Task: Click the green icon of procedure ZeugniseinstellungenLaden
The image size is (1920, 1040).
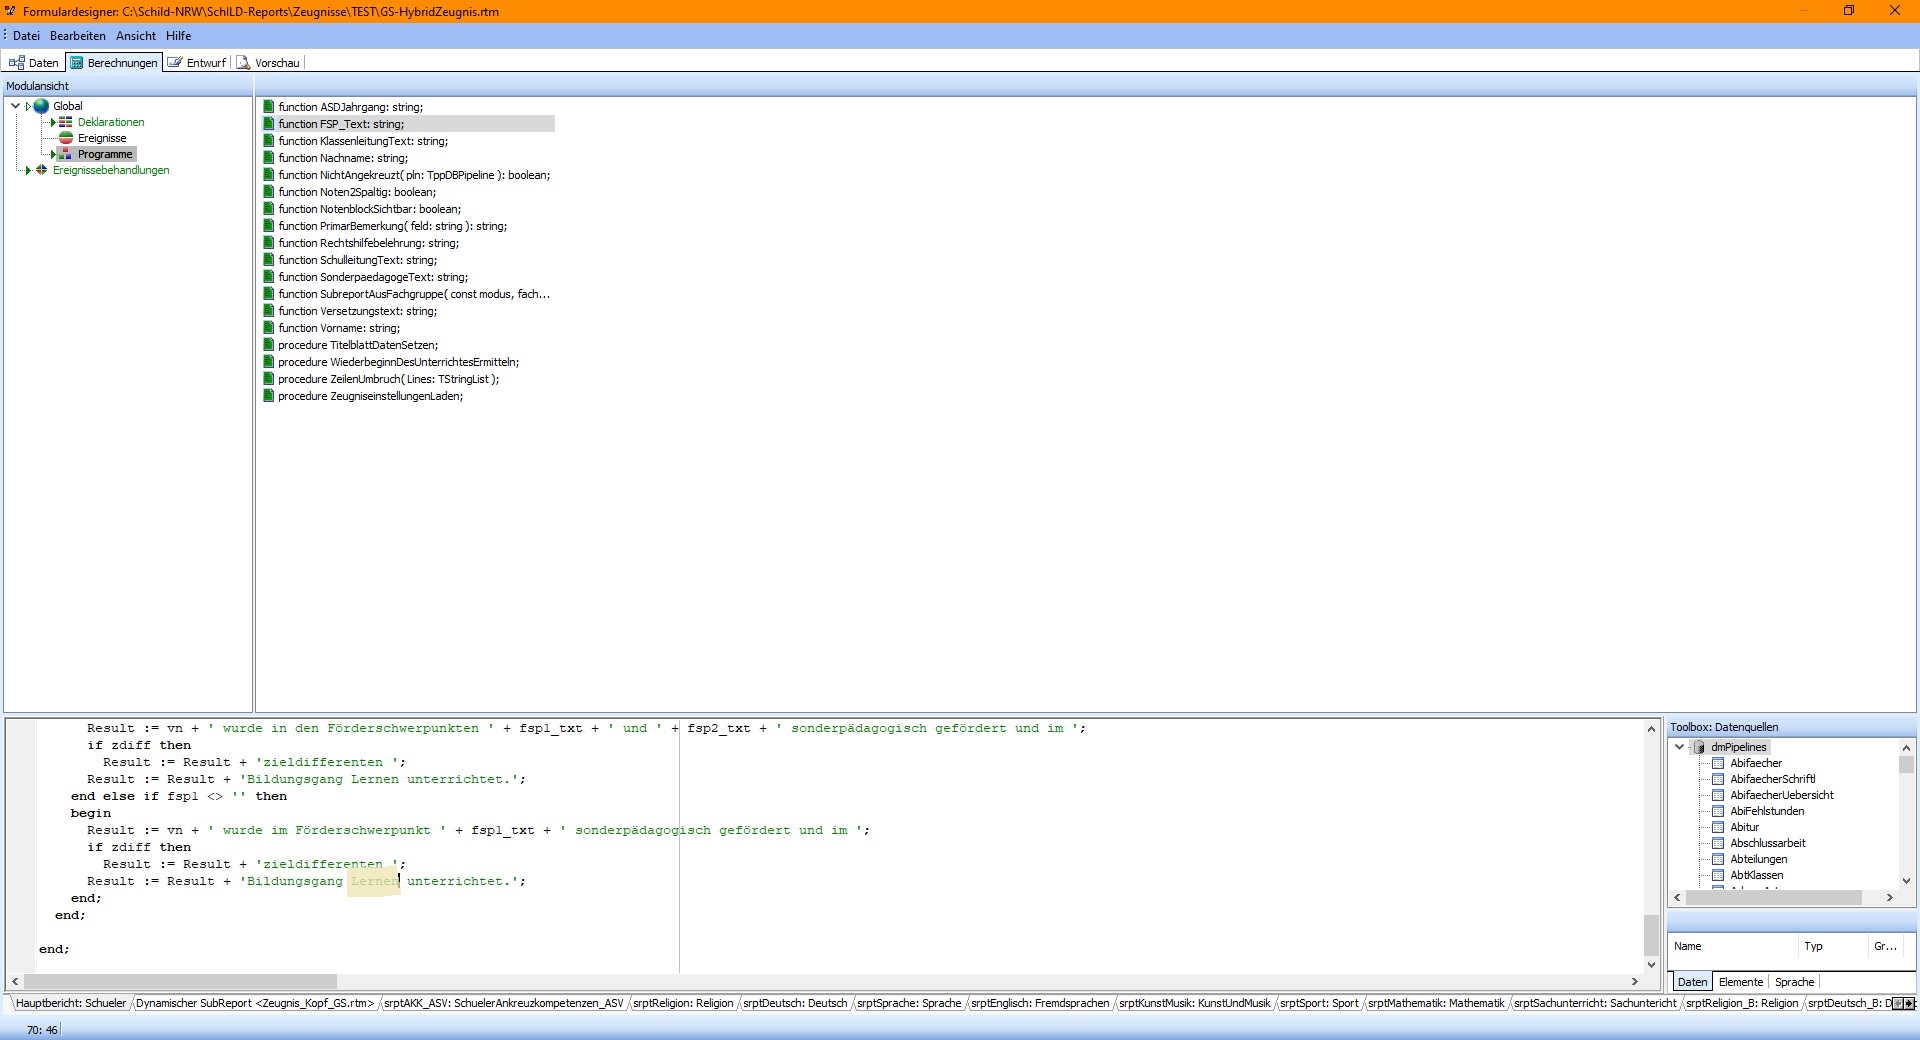Action: coord(269,396)
